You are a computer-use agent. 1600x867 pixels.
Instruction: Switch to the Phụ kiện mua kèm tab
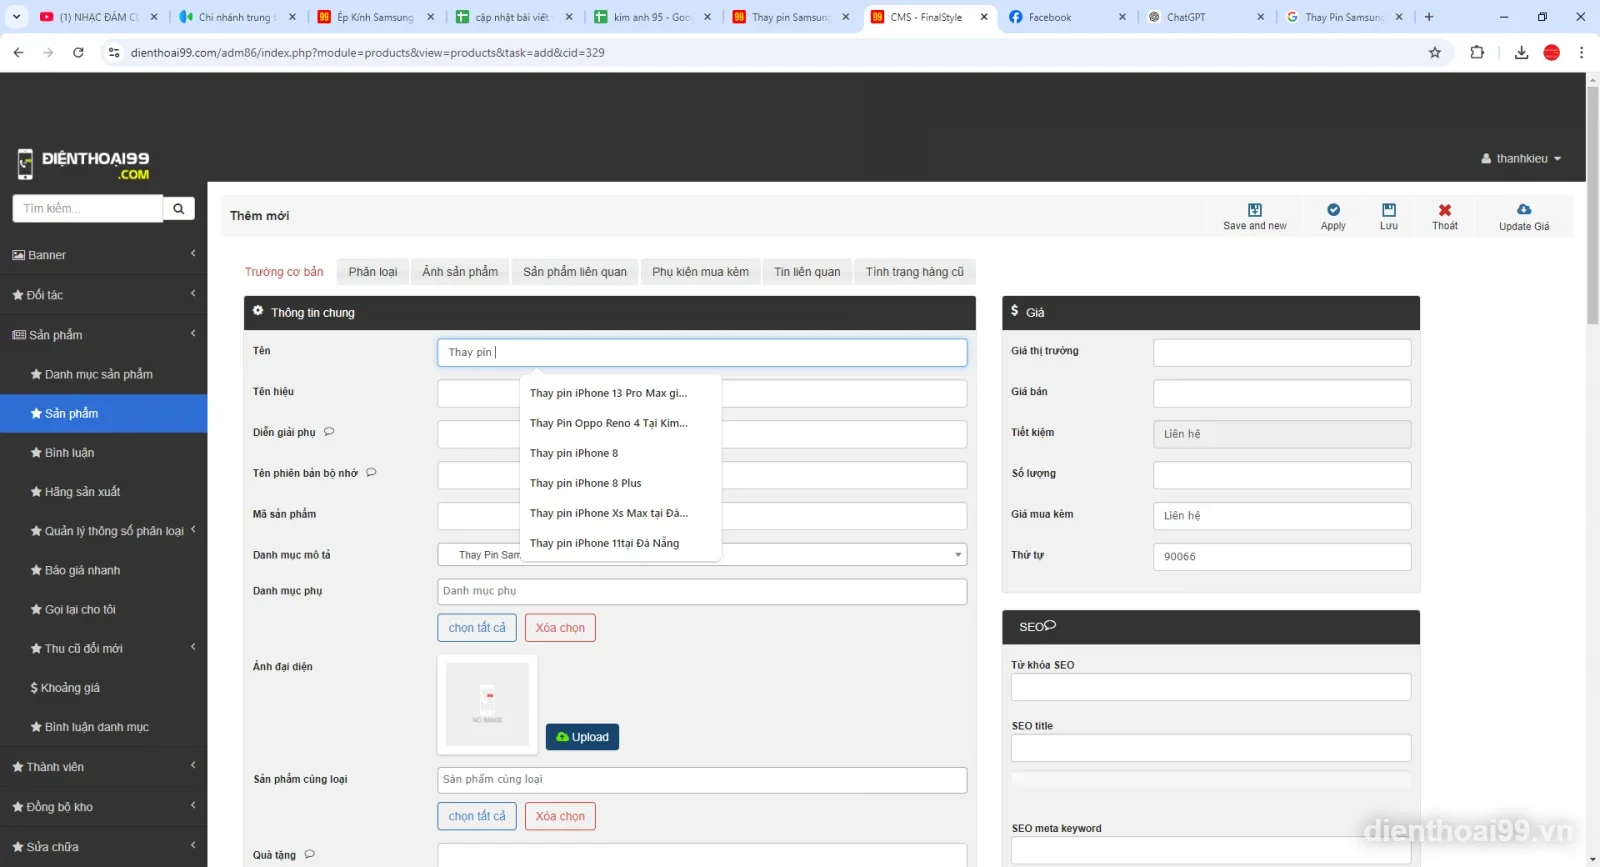[x=700, y=272]
